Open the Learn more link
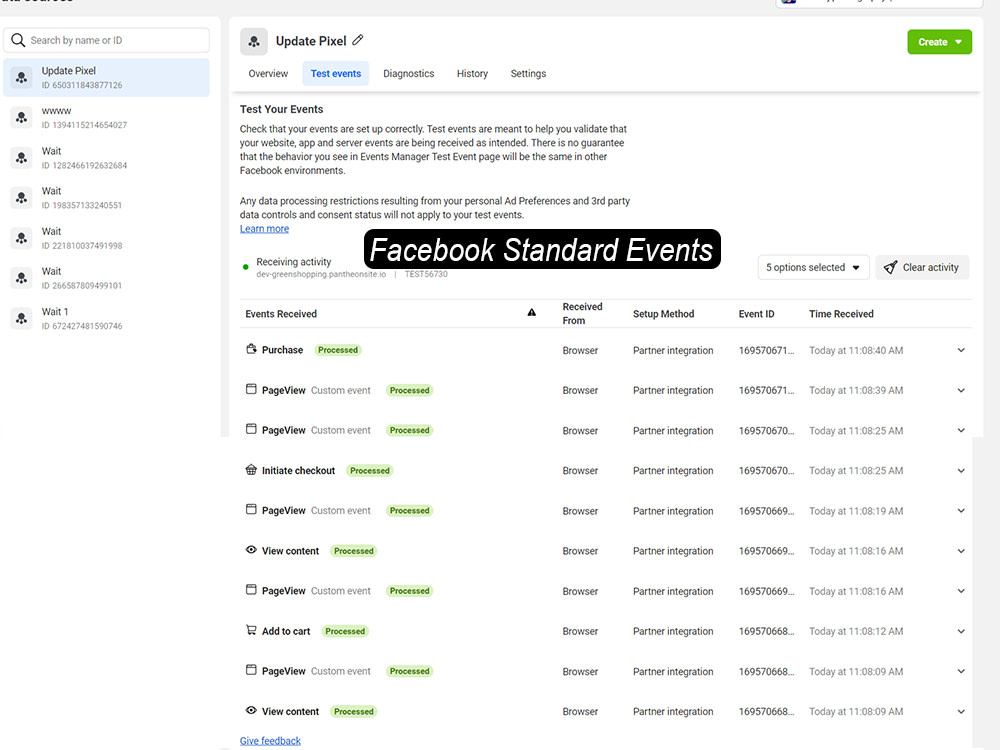The image size is (1000, 750). point(264,228)
